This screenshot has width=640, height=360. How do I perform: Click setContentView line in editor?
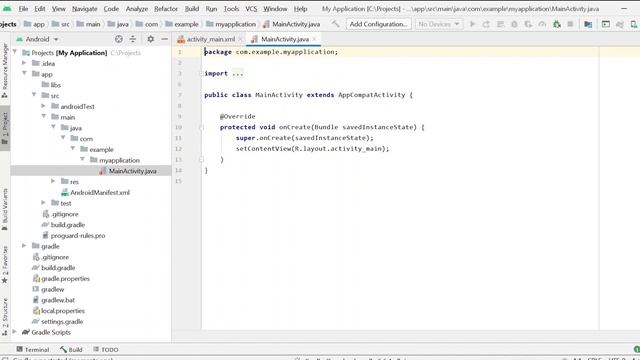(x=313, y=149)
